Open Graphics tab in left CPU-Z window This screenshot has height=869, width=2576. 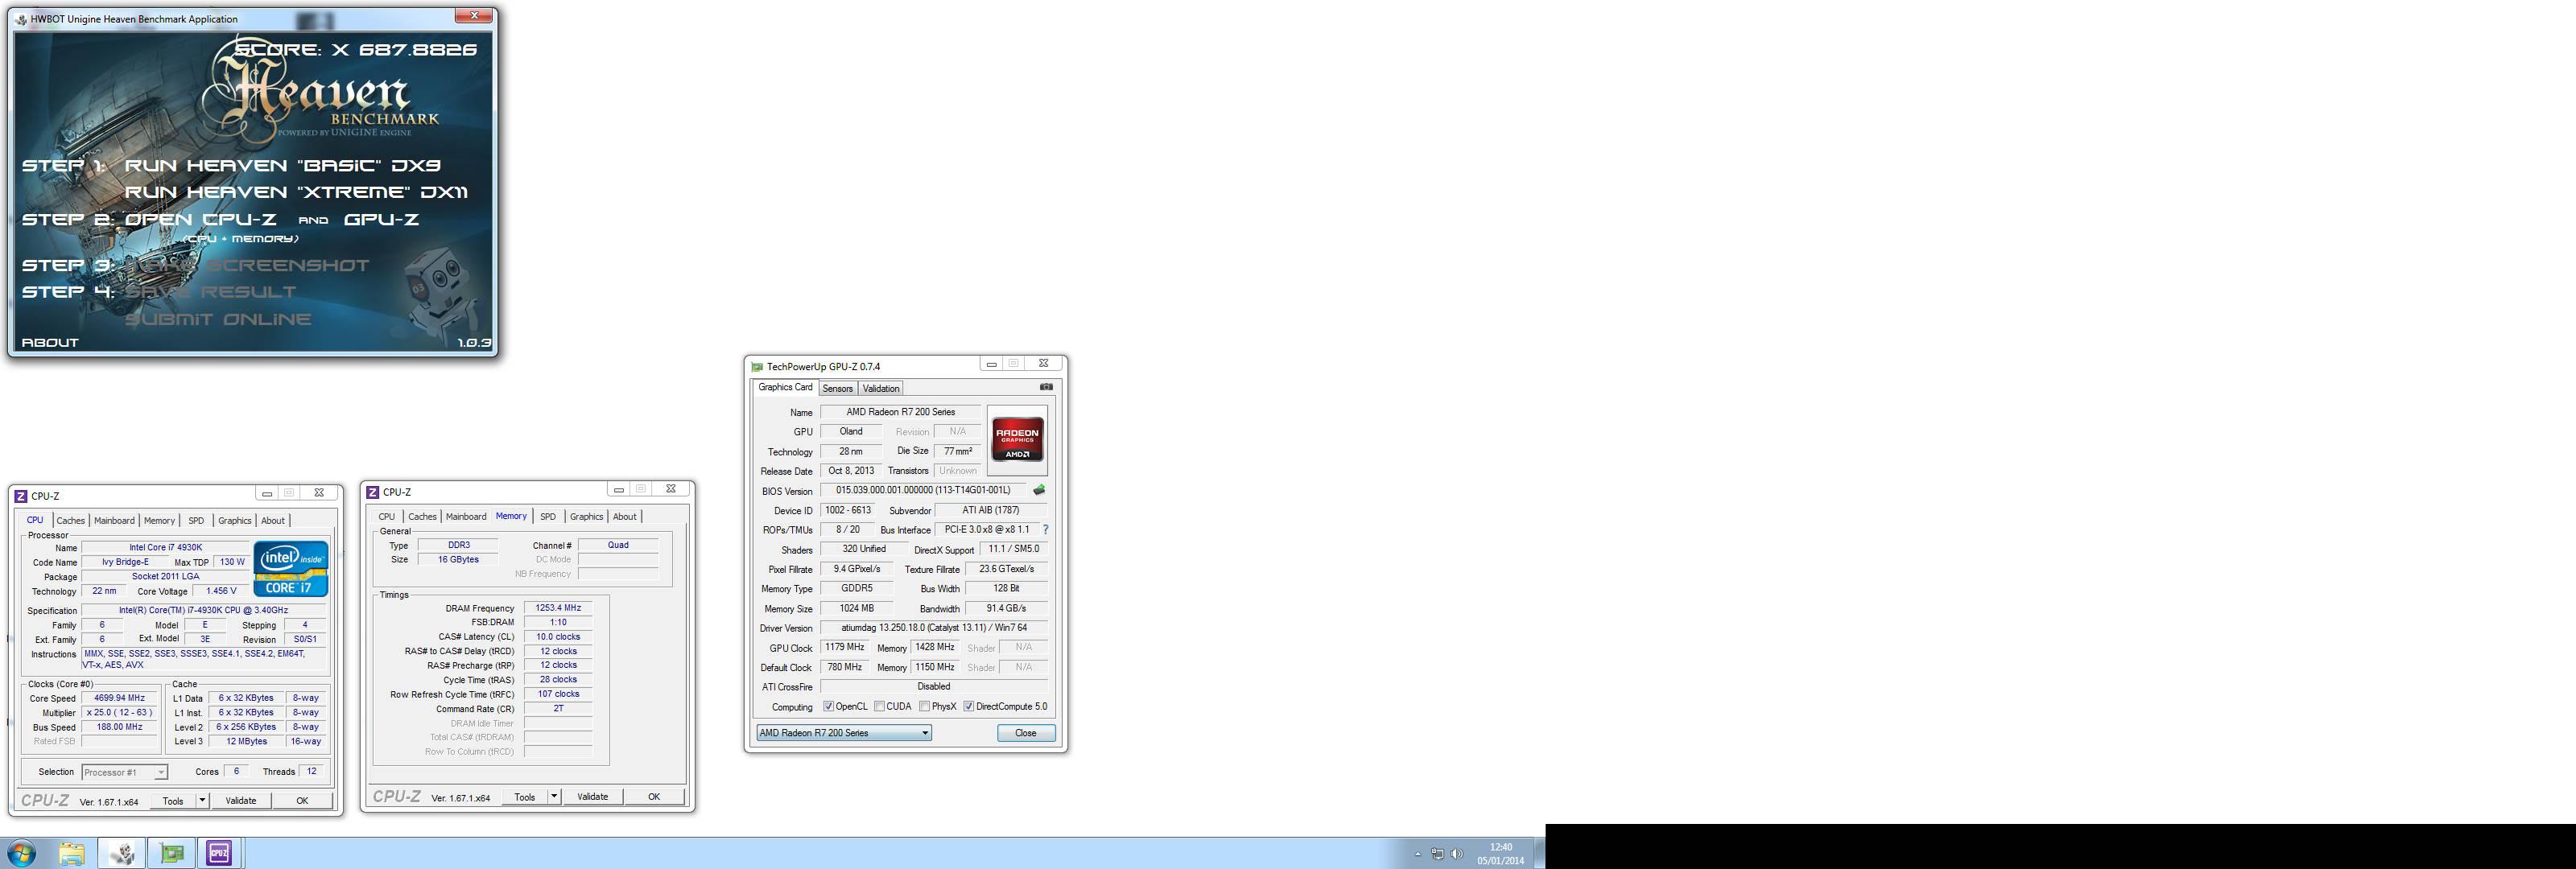(x=235, y=521)
